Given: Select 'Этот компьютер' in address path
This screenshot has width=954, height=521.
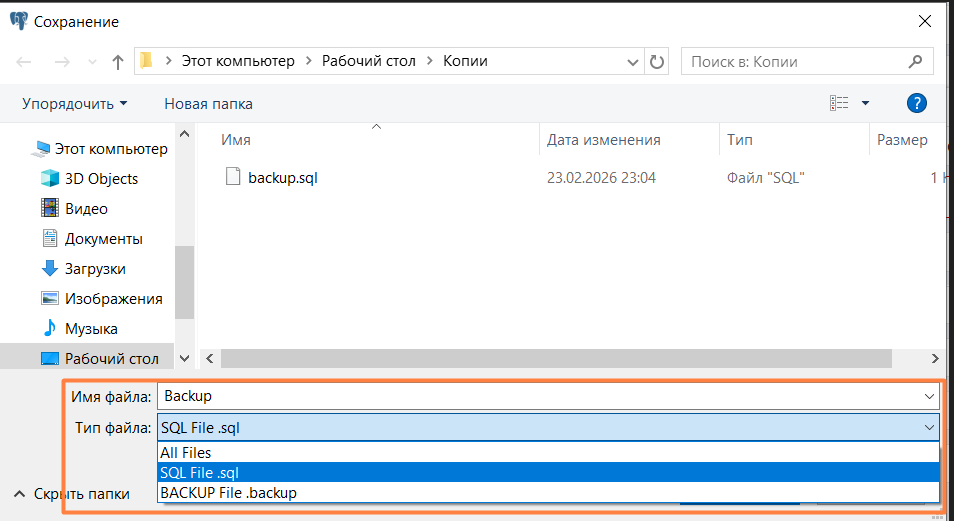Looking at the screenshot, I should pos(238,61).
